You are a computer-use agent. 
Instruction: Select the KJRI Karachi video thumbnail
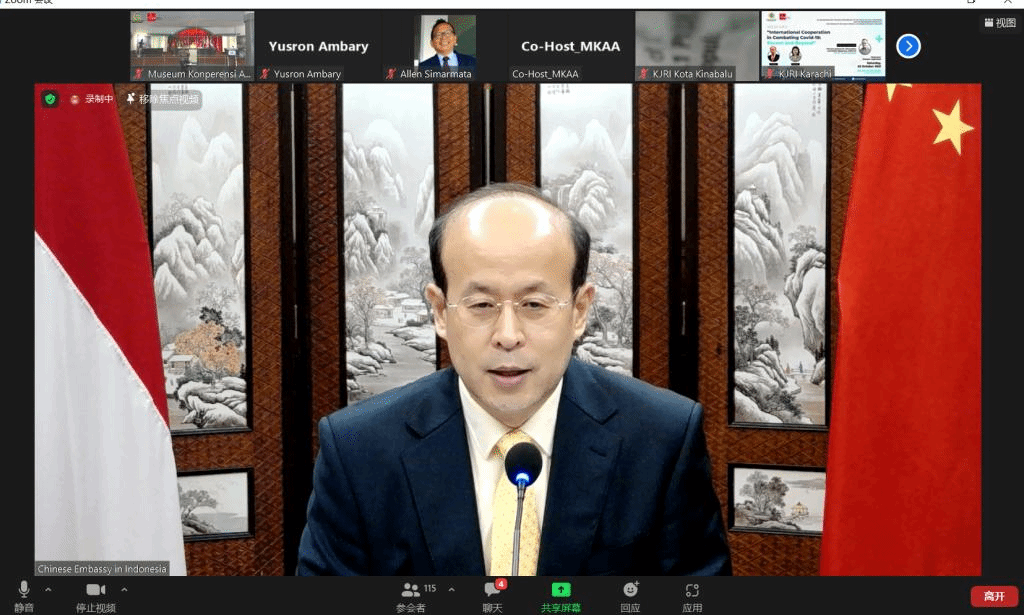pos(823,45)
